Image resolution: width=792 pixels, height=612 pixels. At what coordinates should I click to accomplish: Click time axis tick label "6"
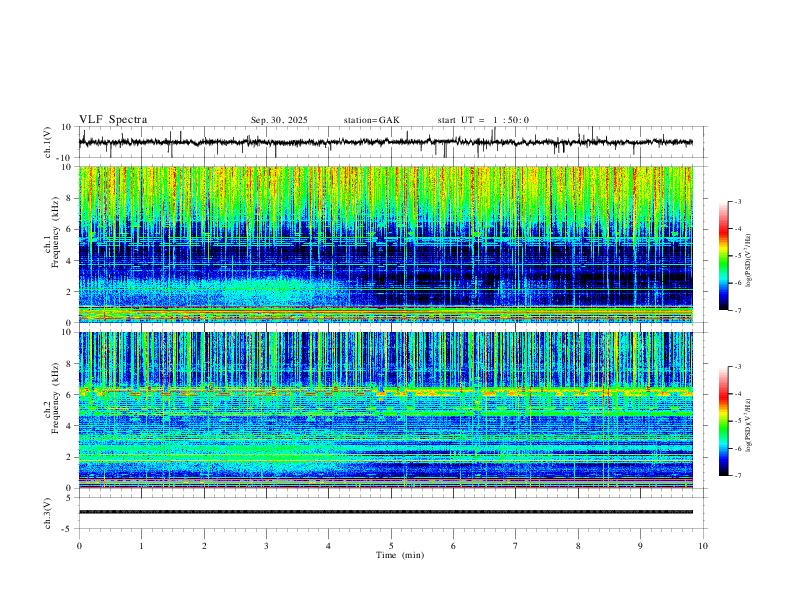tap(453, 546)
